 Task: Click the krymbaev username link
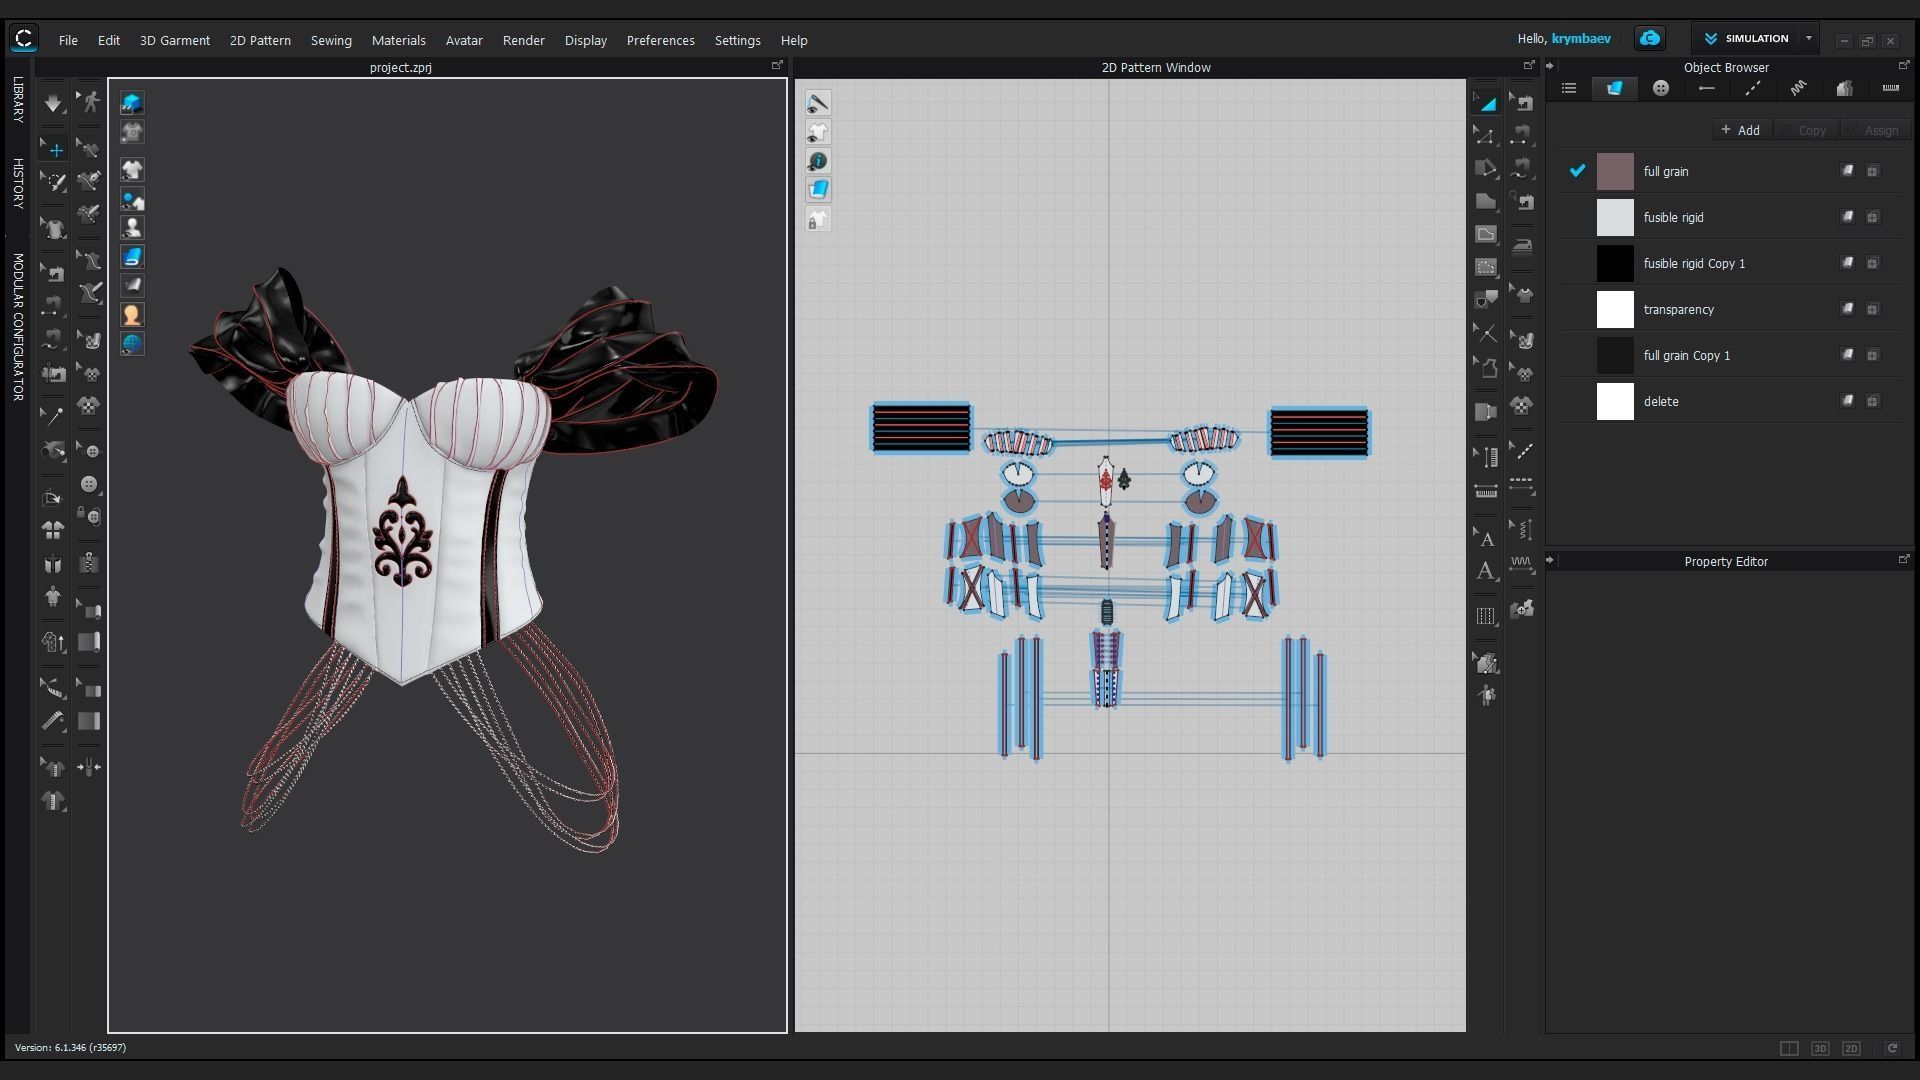click(1581, 38)
